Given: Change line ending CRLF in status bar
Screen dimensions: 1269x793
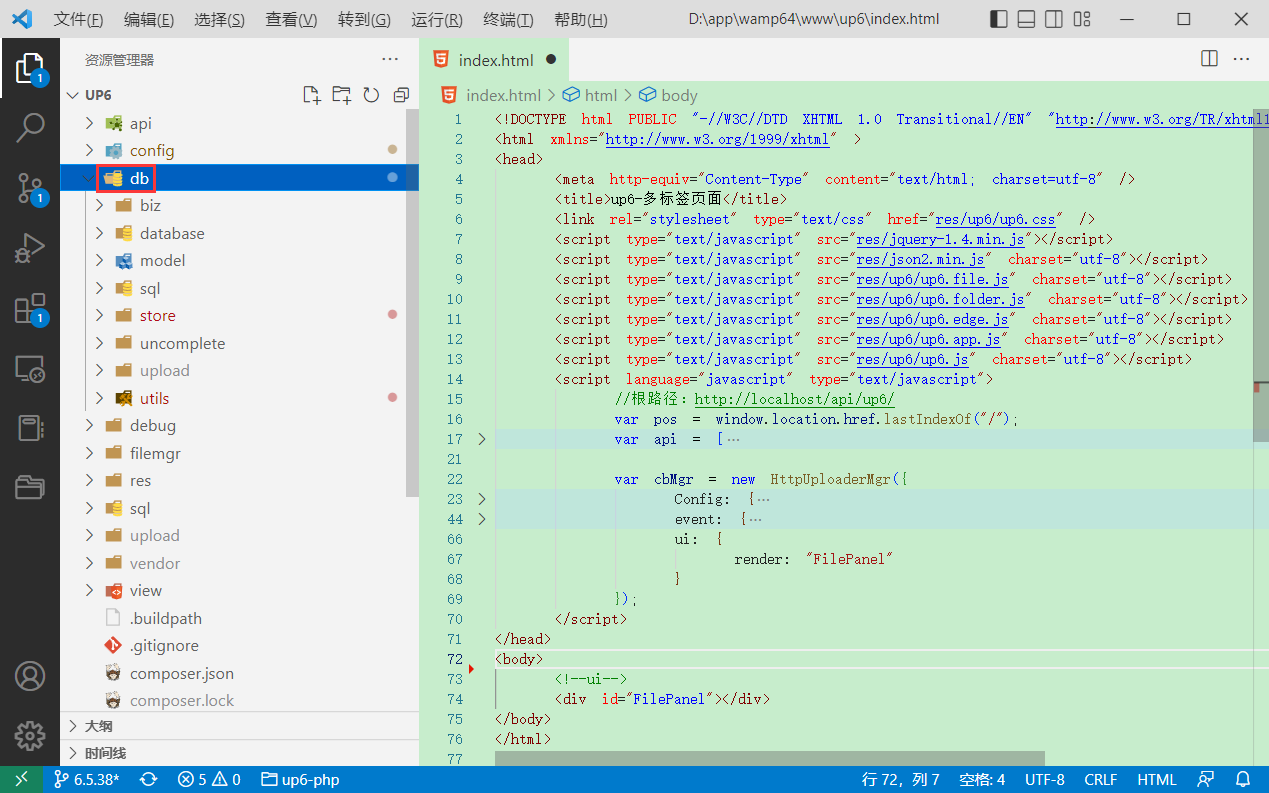Looking at the screenshot, I should tap(1101, 780).
